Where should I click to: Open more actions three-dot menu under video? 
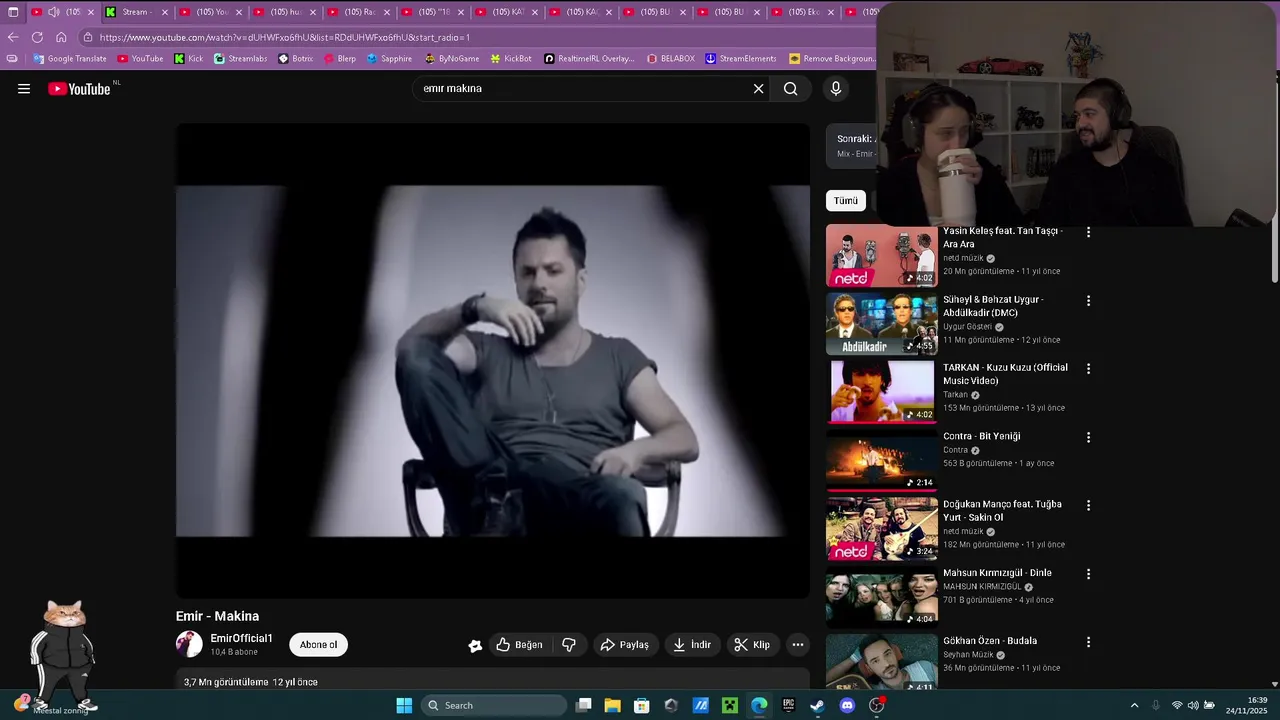(x=798, y=645)
